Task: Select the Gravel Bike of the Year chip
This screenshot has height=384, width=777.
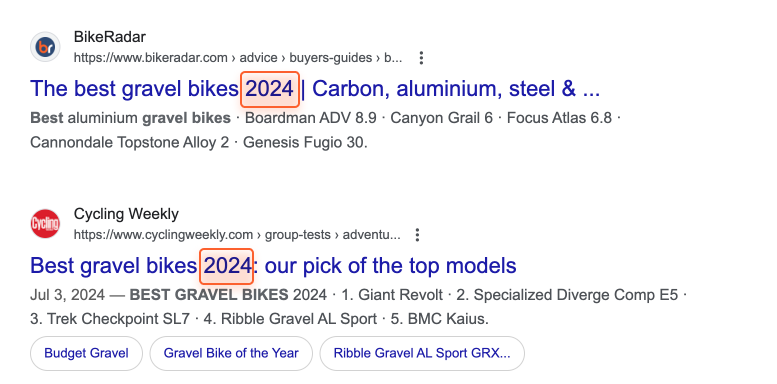Action: tap(231, 353)
